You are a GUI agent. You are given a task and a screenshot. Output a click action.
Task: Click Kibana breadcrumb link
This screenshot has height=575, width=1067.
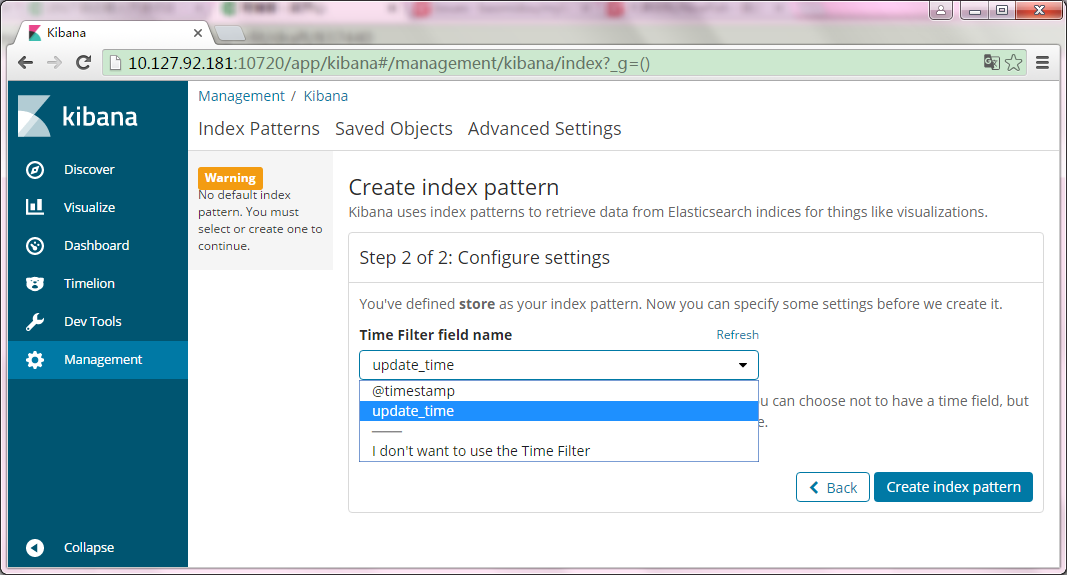click(325, 96)
